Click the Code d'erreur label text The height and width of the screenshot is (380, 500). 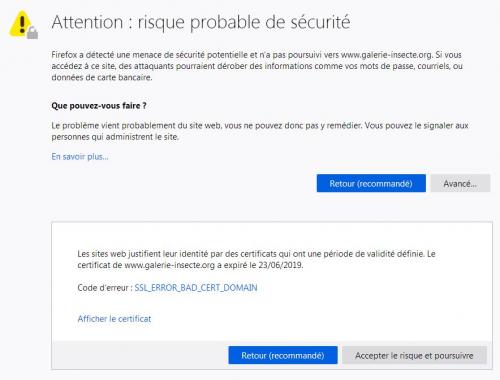point(105,288)
